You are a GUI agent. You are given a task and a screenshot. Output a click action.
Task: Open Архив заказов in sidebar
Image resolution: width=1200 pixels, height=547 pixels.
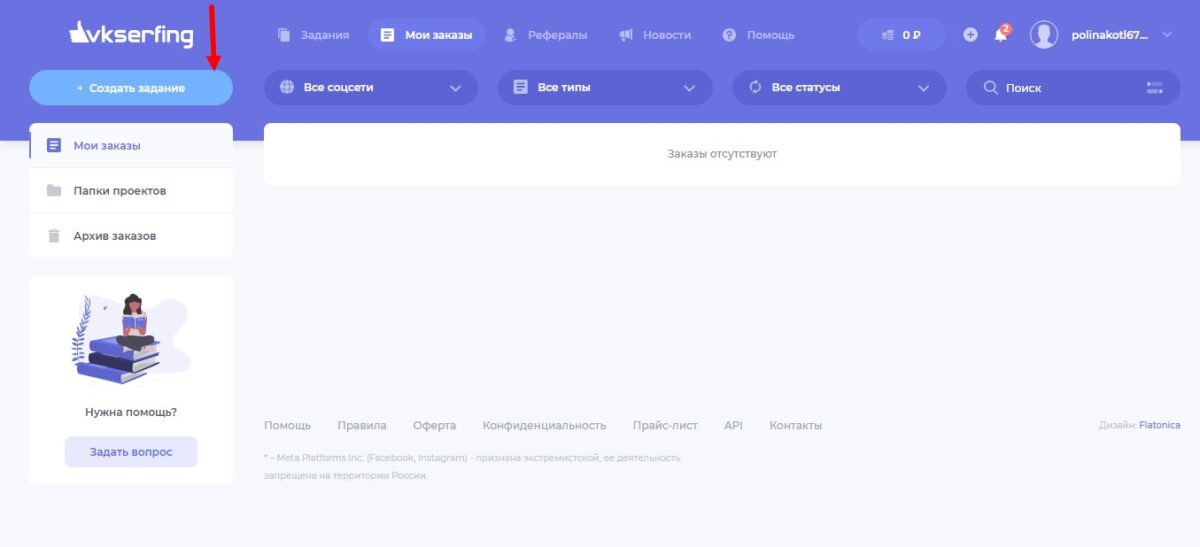[131, 236]
